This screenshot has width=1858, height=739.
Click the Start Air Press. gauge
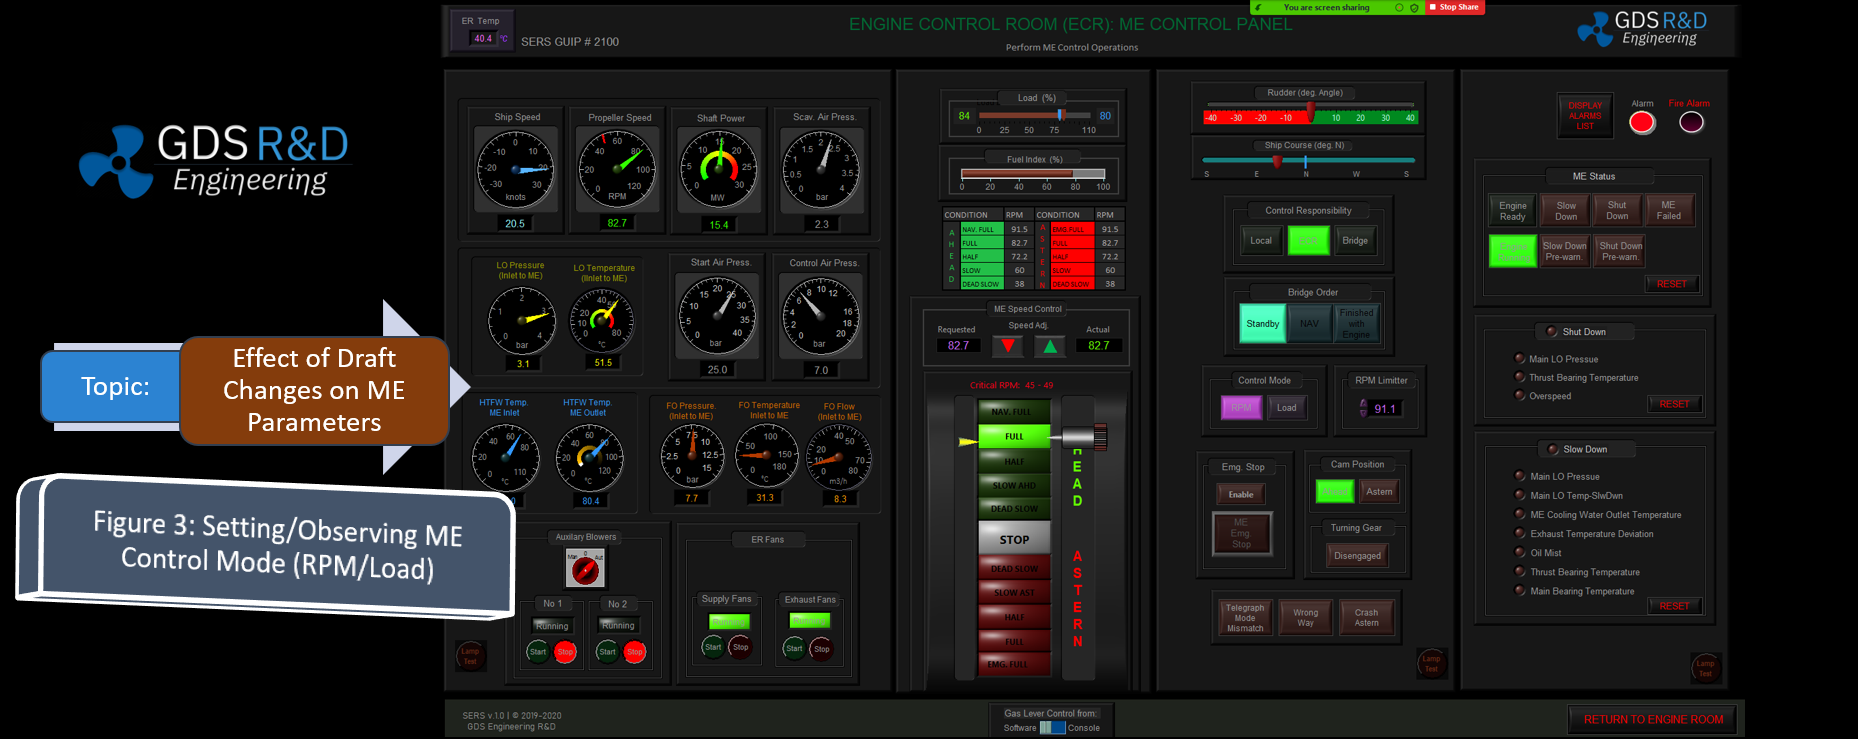pos(717,315)
